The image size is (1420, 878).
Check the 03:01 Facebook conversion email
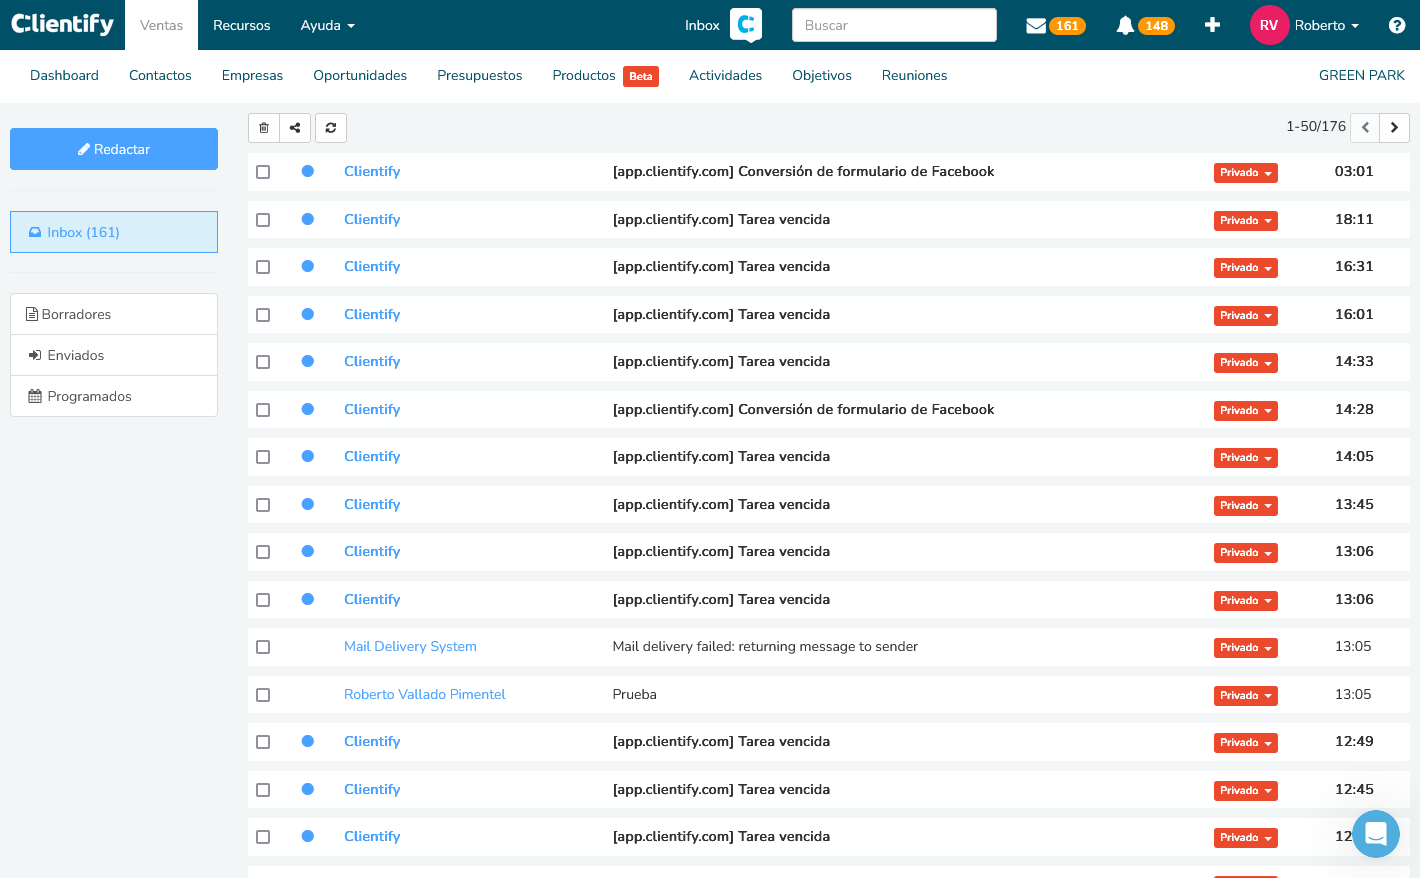[263, 172]
